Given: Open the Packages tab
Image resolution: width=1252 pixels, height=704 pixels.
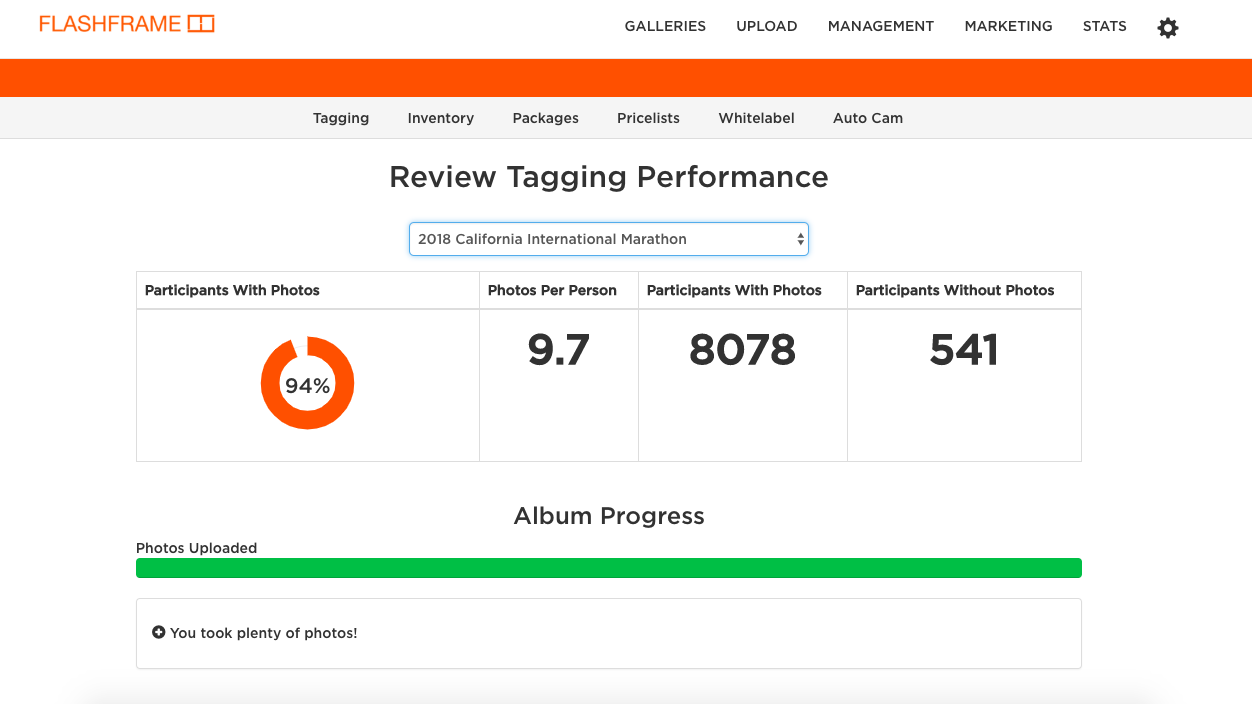Looking at the screenshot, I should 545,118.
